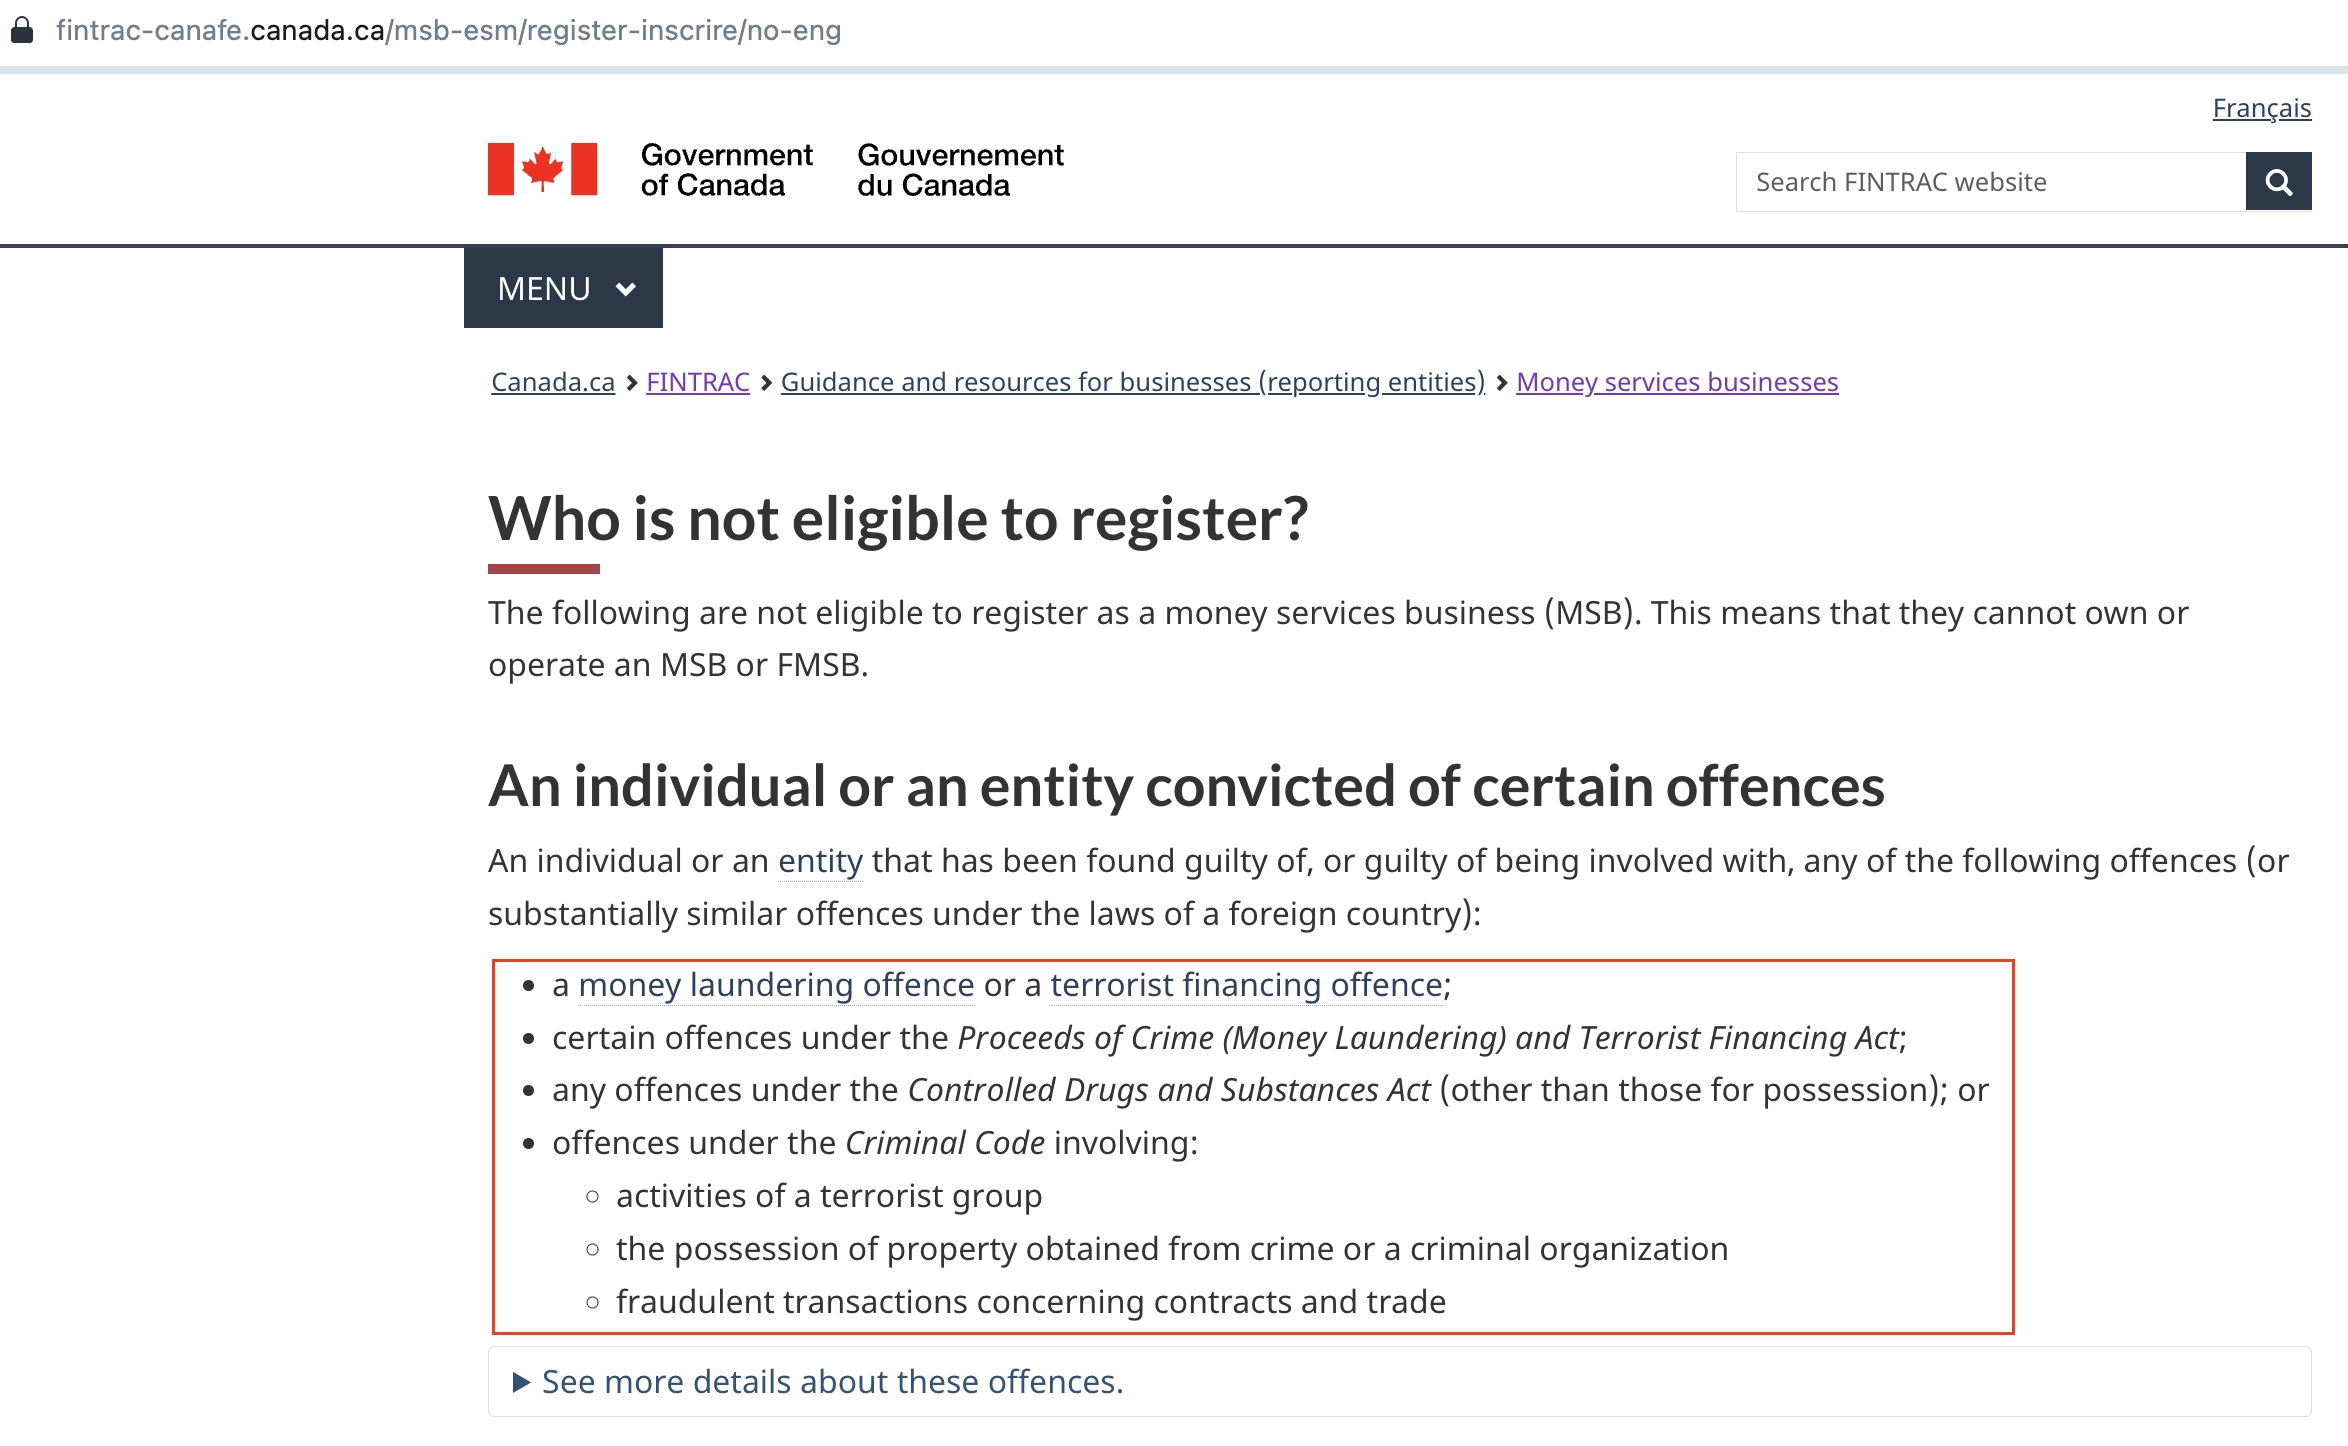Click the Canadian flag logo
Screen dimensions: 2348x1446
pos(542,169)
